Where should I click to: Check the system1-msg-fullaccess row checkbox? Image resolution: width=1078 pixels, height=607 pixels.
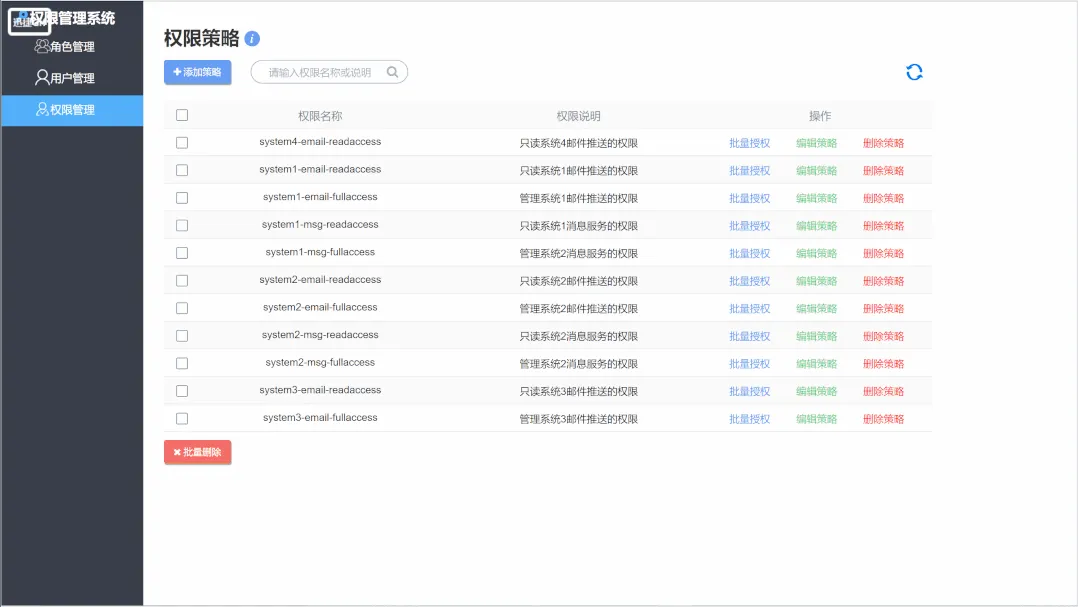coord(182,253)
